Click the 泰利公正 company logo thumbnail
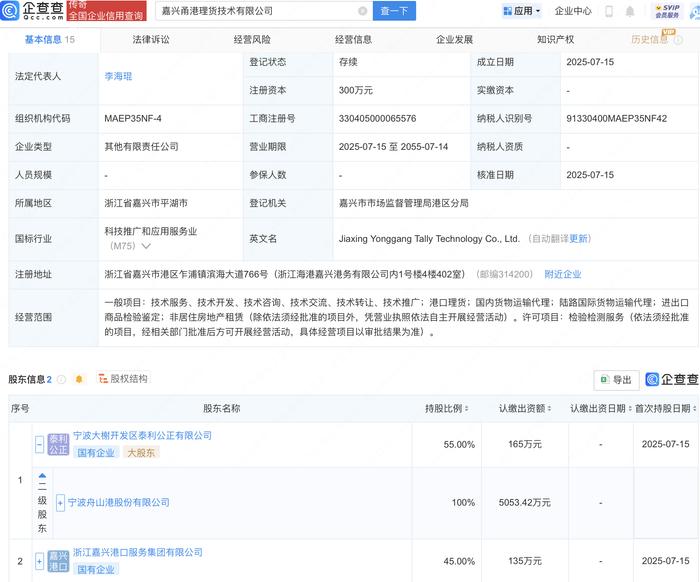Viewport: 700px width, 582px height. click(x=58, y=445)
